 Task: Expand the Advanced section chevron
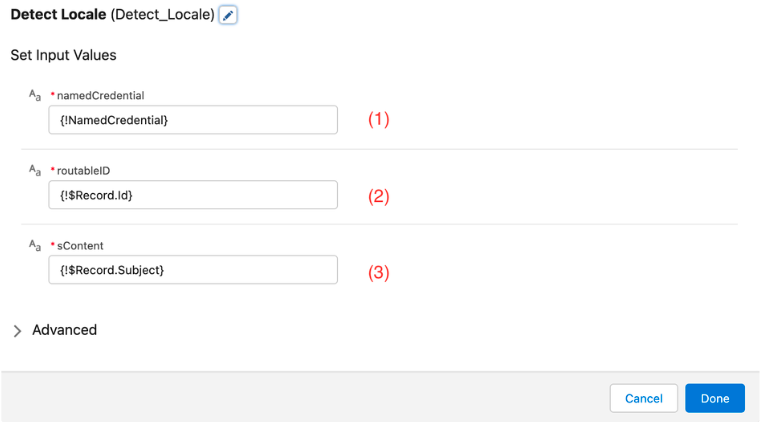coord(17,331)
